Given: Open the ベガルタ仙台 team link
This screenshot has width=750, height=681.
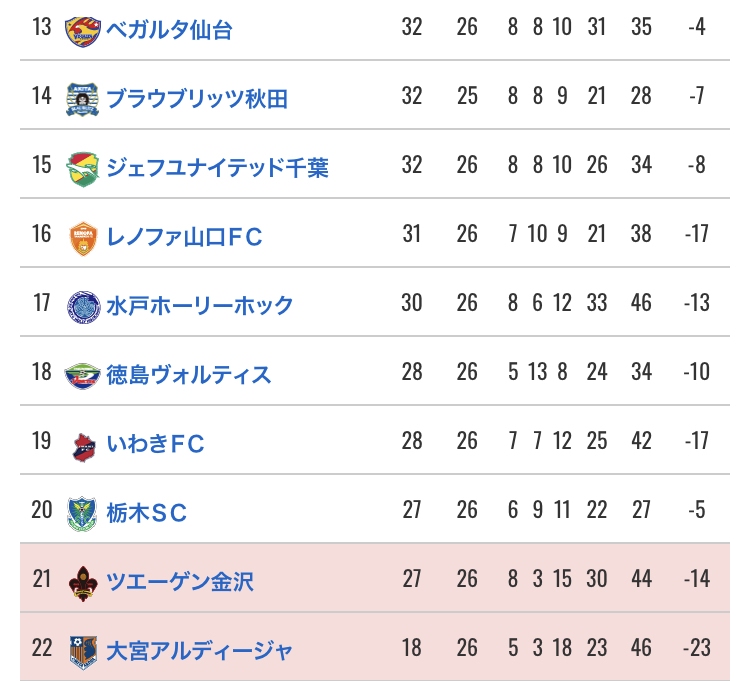Looking at the screenshot, I should click(x=169, y=30).
